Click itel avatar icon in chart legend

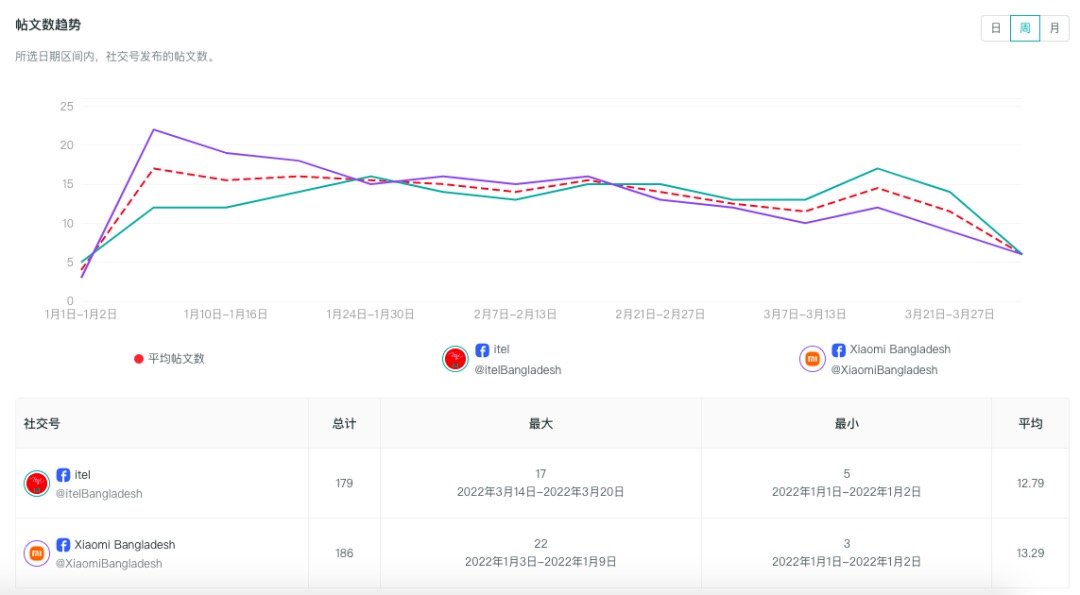pyautogui.click(x=455, y=359)
